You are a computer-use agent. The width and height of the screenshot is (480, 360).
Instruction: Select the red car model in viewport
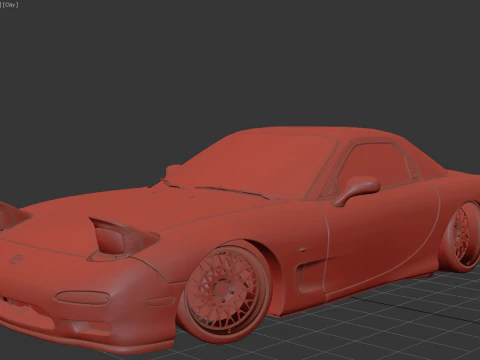[x=240, y=240]
